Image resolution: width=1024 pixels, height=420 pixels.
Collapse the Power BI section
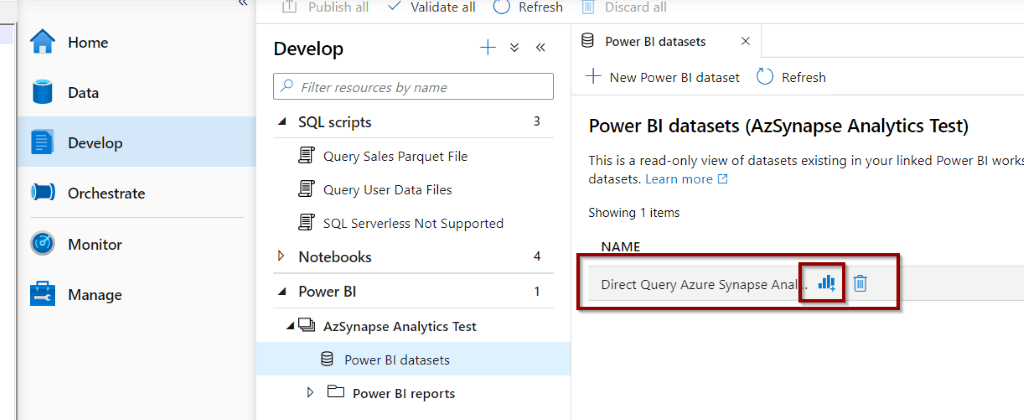pyautogui.click(x=282, y=291)
